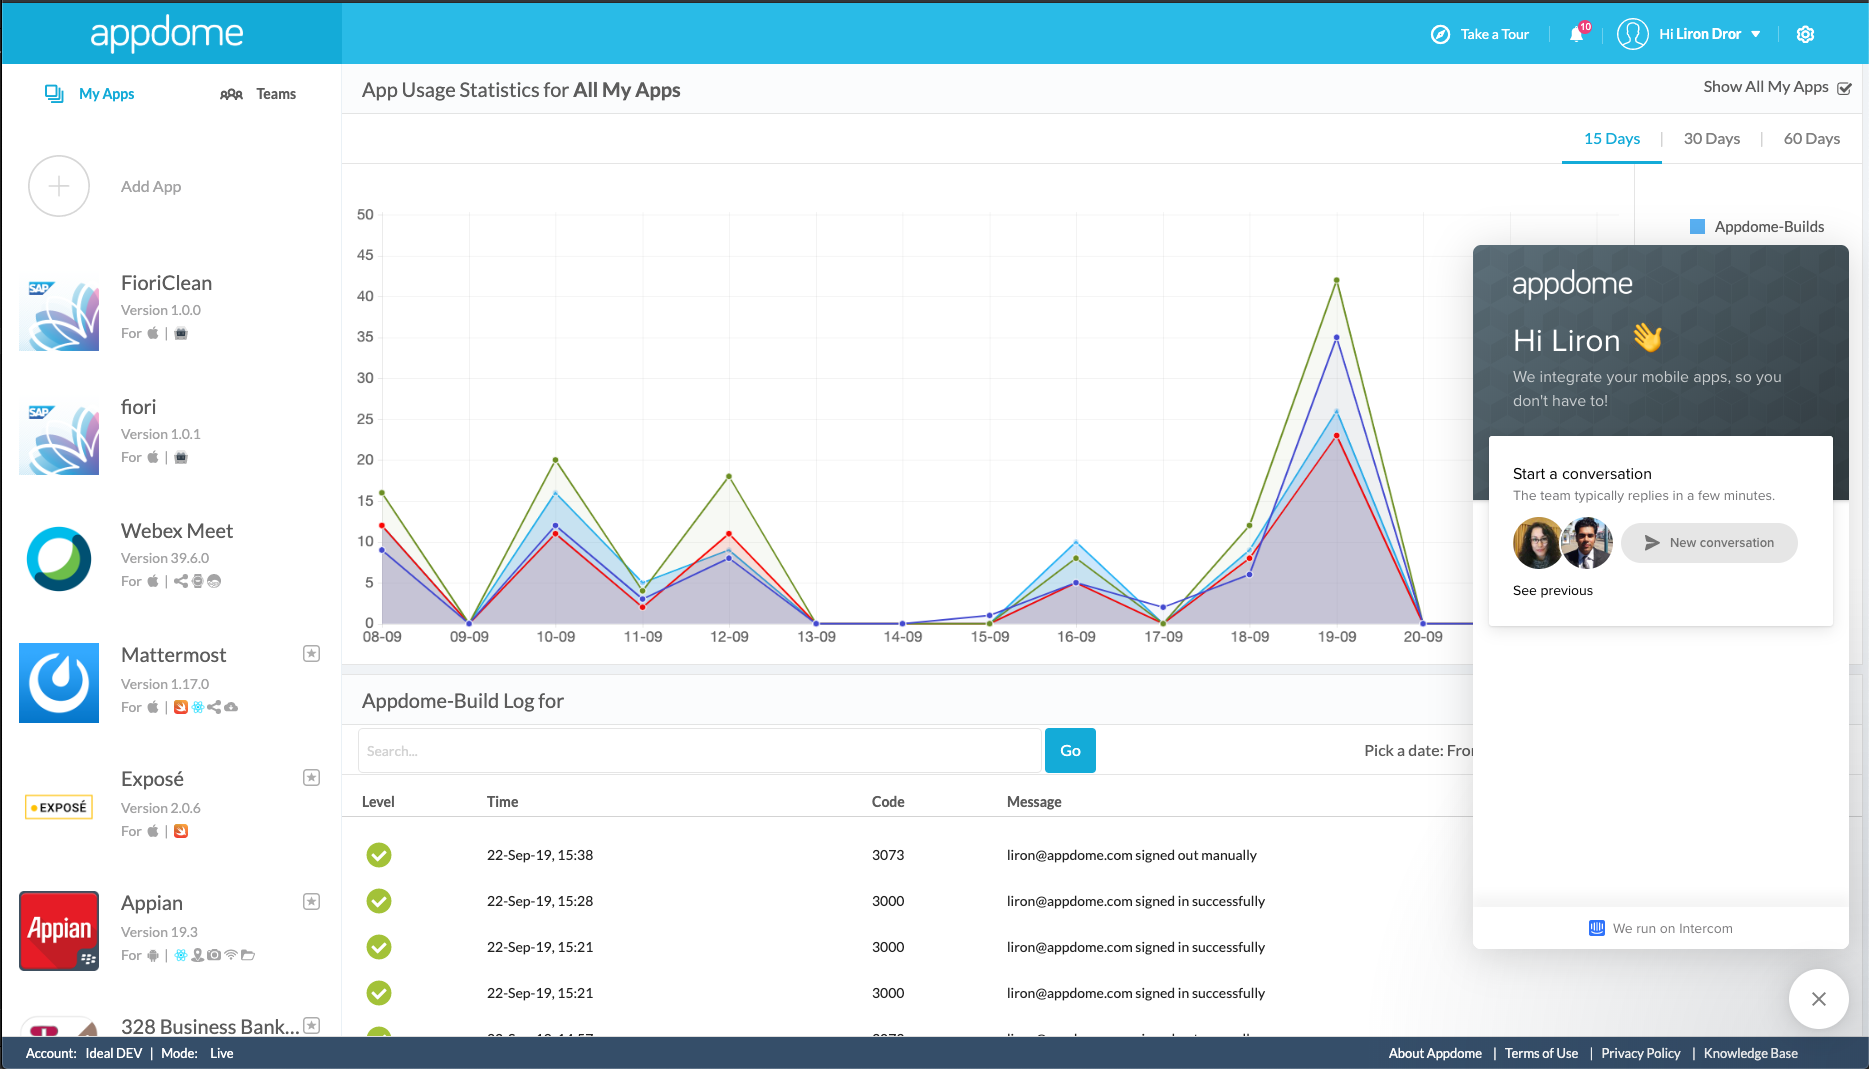Click the appdome logo in header
This screenshot has height=1069, width=1869.
click(167, 33)
